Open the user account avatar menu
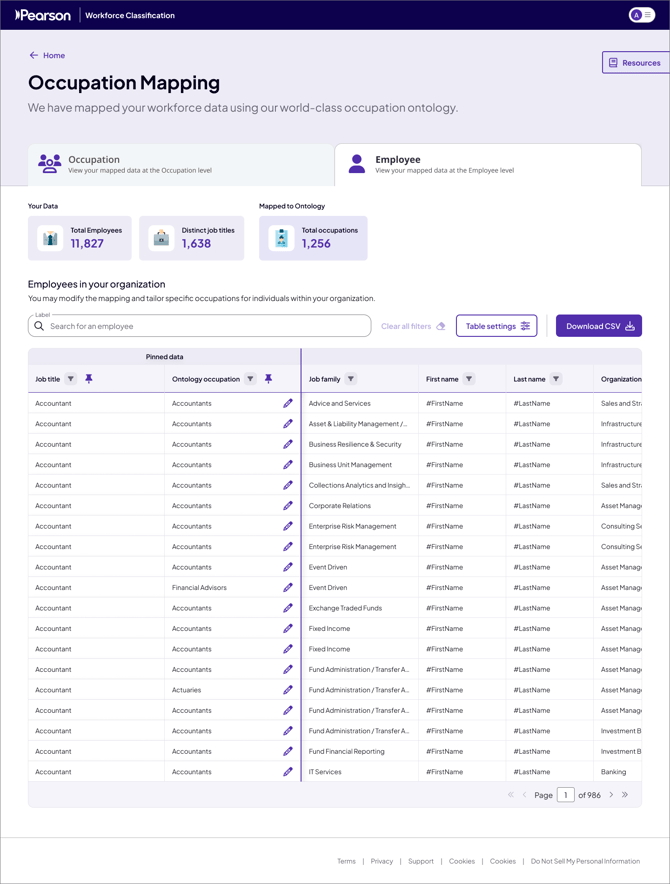The width and height of the screenshot is (670, 884). (642, 15)
